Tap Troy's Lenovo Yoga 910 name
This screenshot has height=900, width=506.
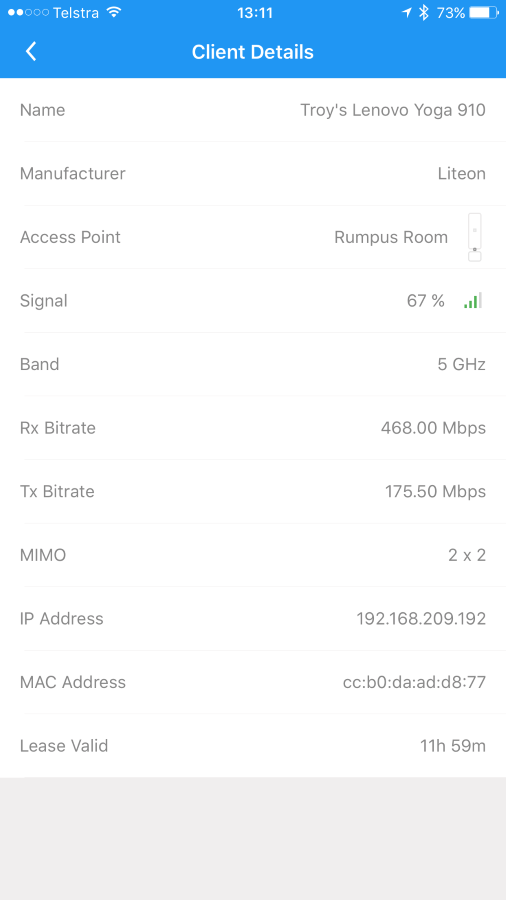pyautogui.click(x=393, y=110)
